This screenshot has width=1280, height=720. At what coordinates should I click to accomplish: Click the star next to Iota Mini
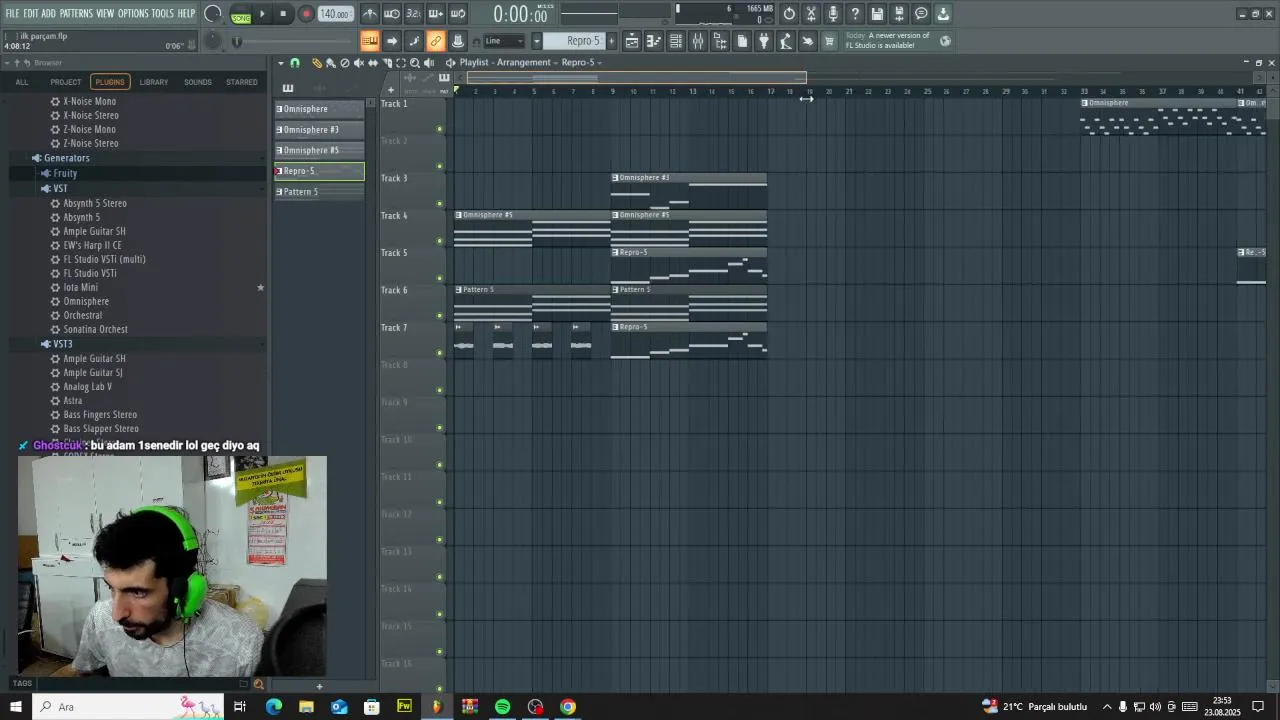pos(261,288)
